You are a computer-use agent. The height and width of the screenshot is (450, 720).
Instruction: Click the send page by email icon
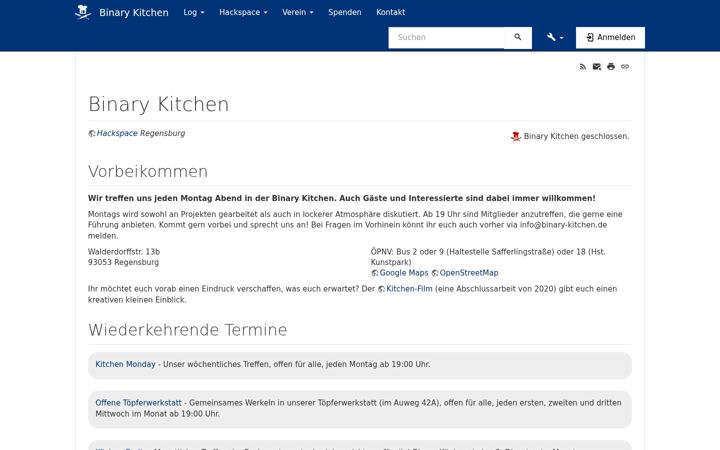(x=596, y=67)
